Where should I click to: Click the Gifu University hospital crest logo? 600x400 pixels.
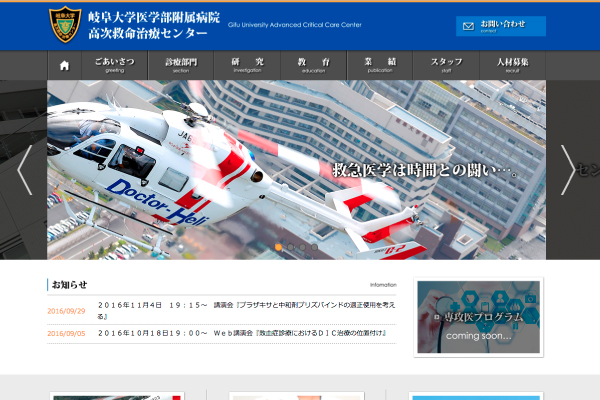(65, 25)
